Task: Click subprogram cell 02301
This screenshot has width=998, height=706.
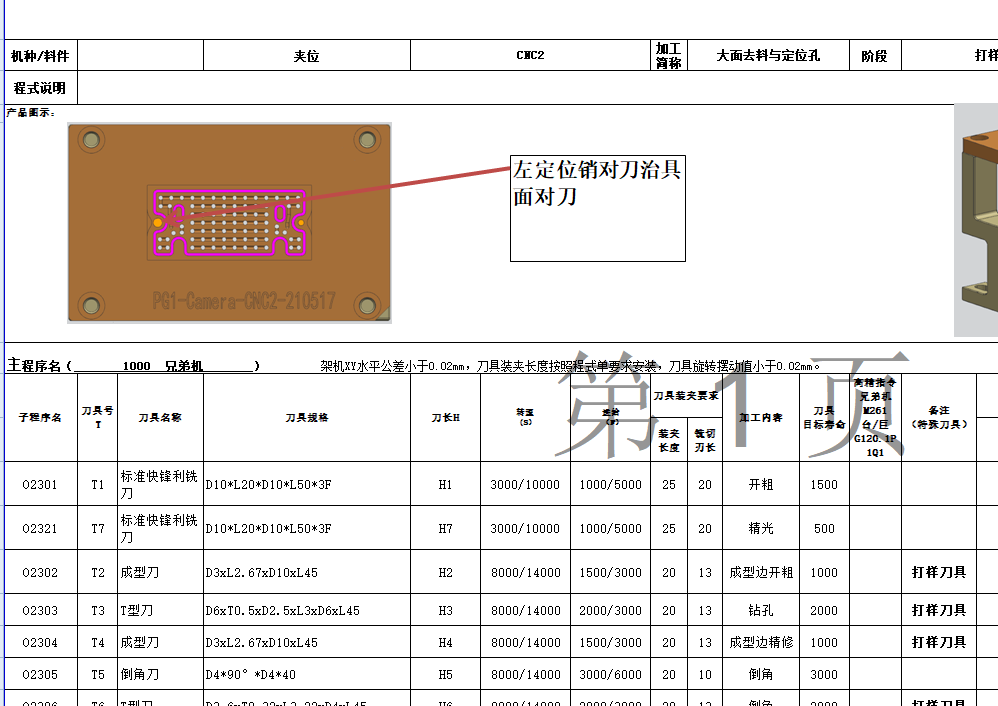Action: point(41,485)
